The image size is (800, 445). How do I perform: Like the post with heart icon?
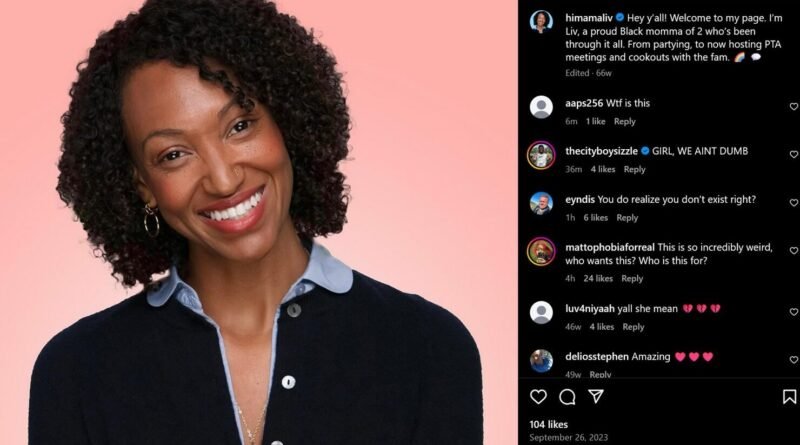[x=538, y=397]
